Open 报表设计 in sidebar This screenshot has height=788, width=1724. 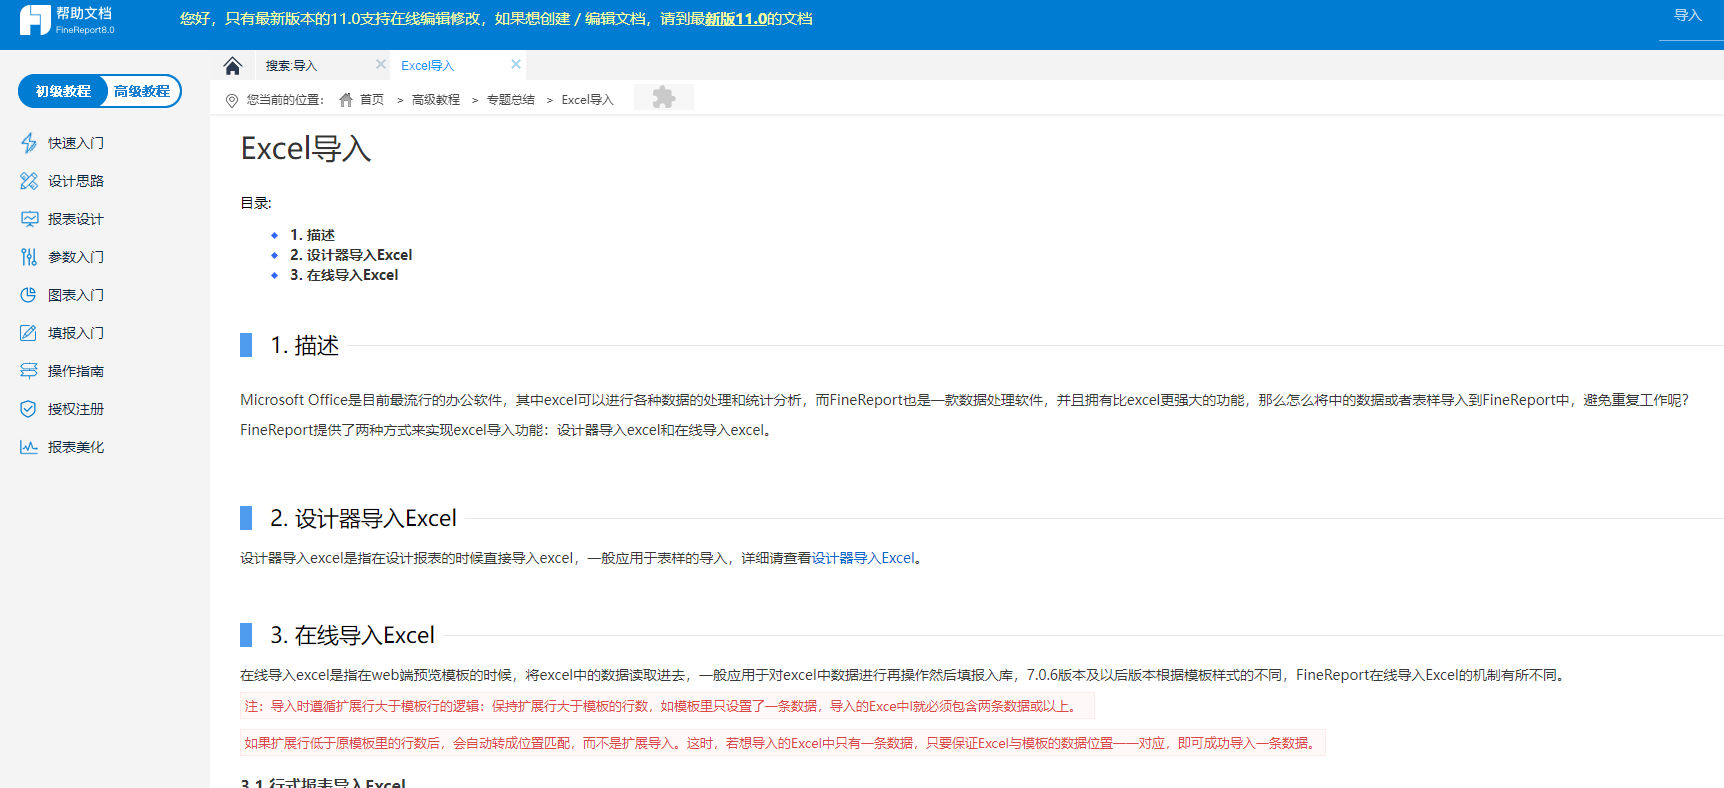click(x=76, y=219)
